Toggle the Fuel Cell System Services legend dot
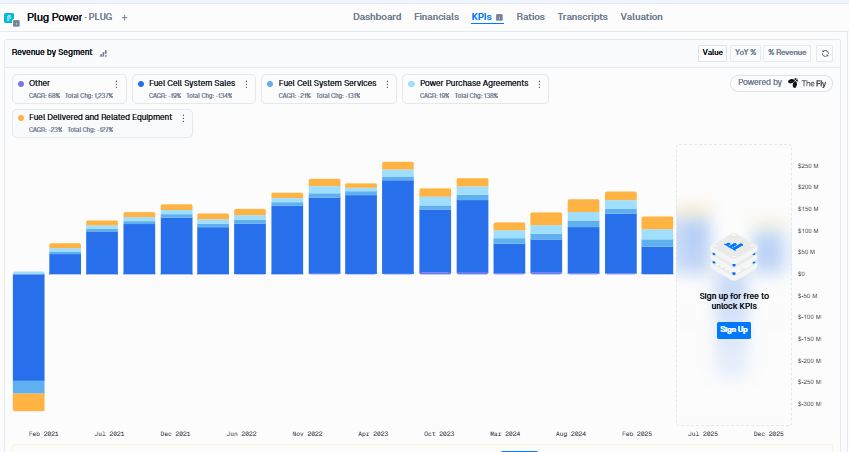Screen dimensions: 849x452 click(270, 84)
